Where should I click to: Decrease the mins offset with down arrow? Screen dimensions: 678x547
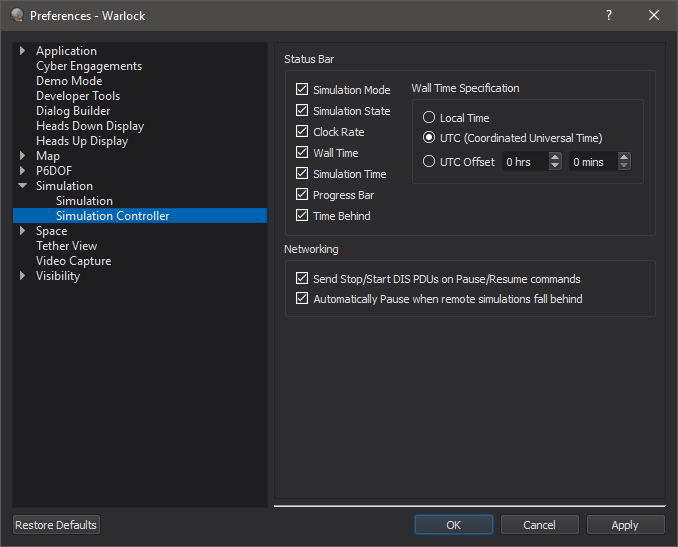[624, 166]
